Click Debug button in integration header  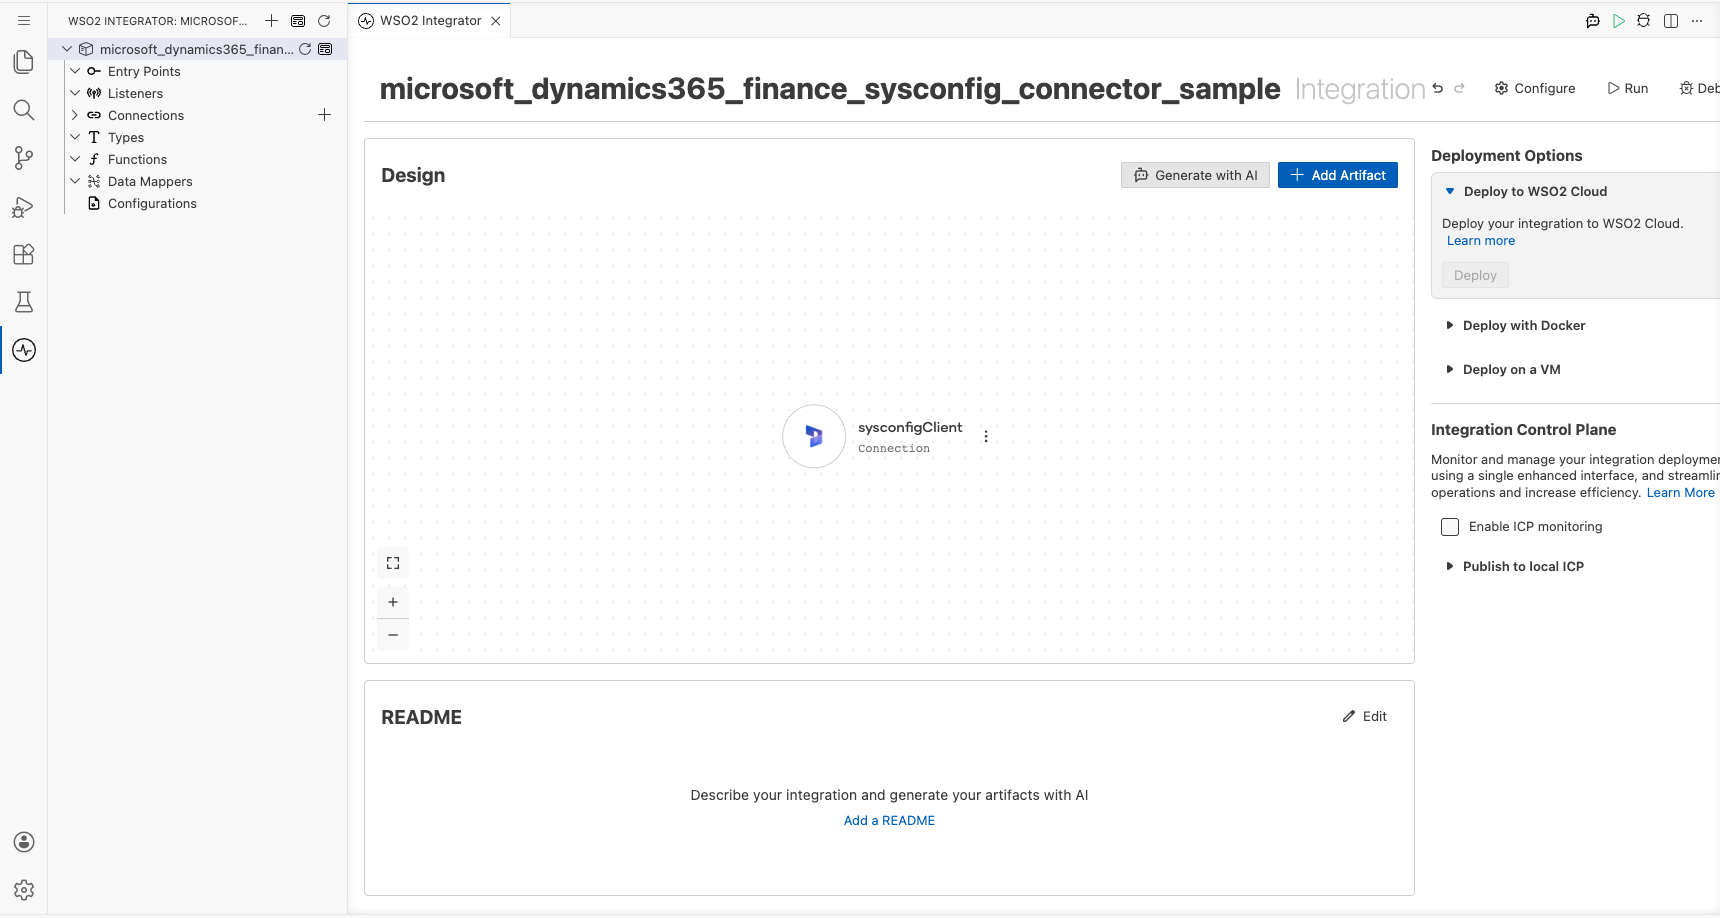[x=1699, y=88]
